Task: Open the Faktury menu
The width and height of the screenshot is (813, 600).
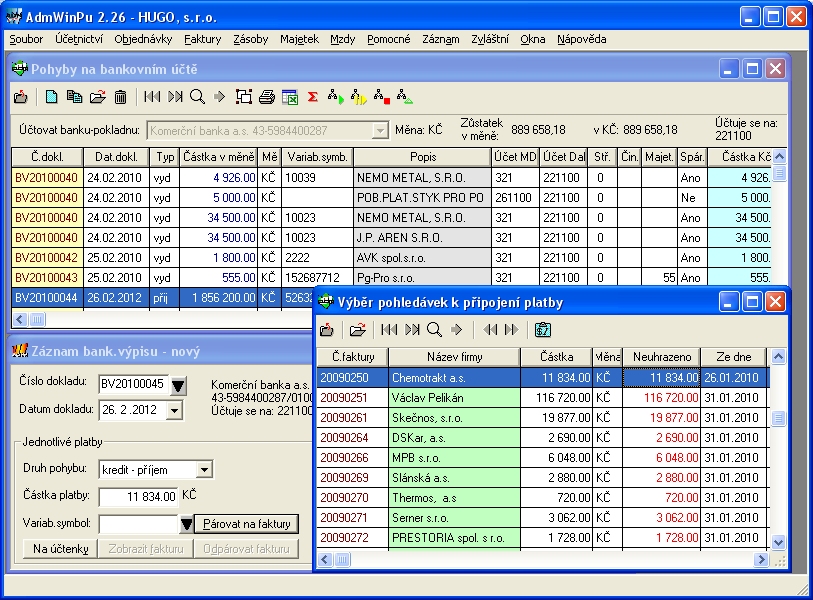Action: pos(202,39)
